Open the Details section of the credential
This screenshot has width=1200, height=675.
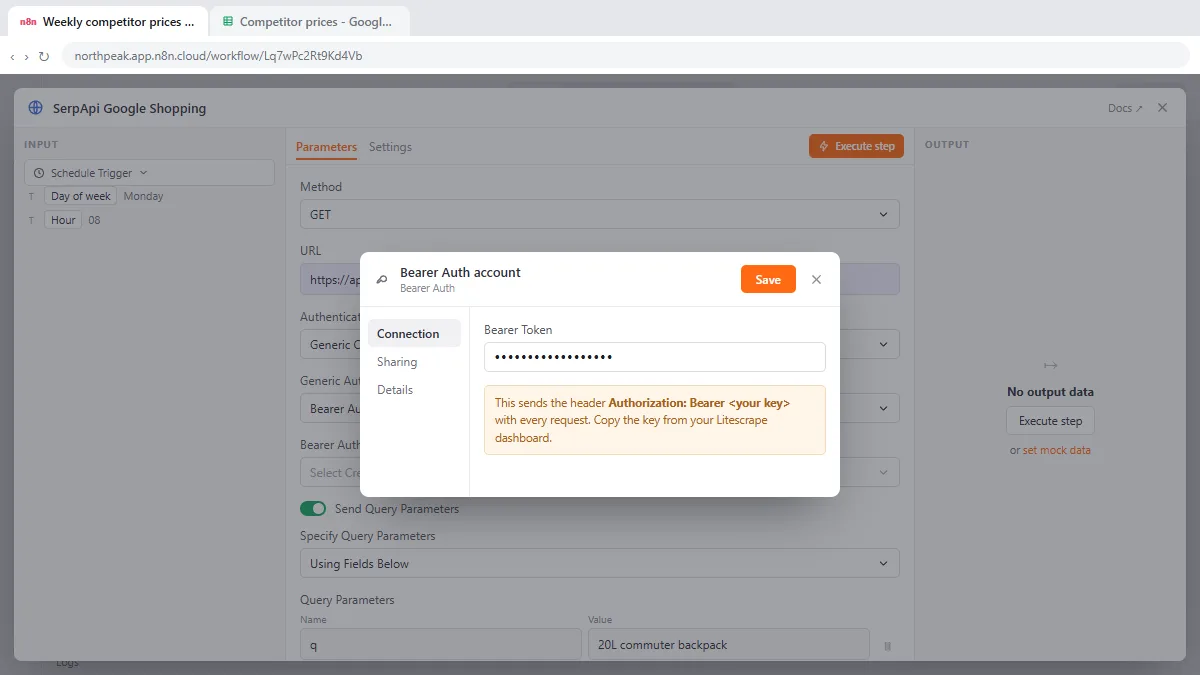pos(395,390)
